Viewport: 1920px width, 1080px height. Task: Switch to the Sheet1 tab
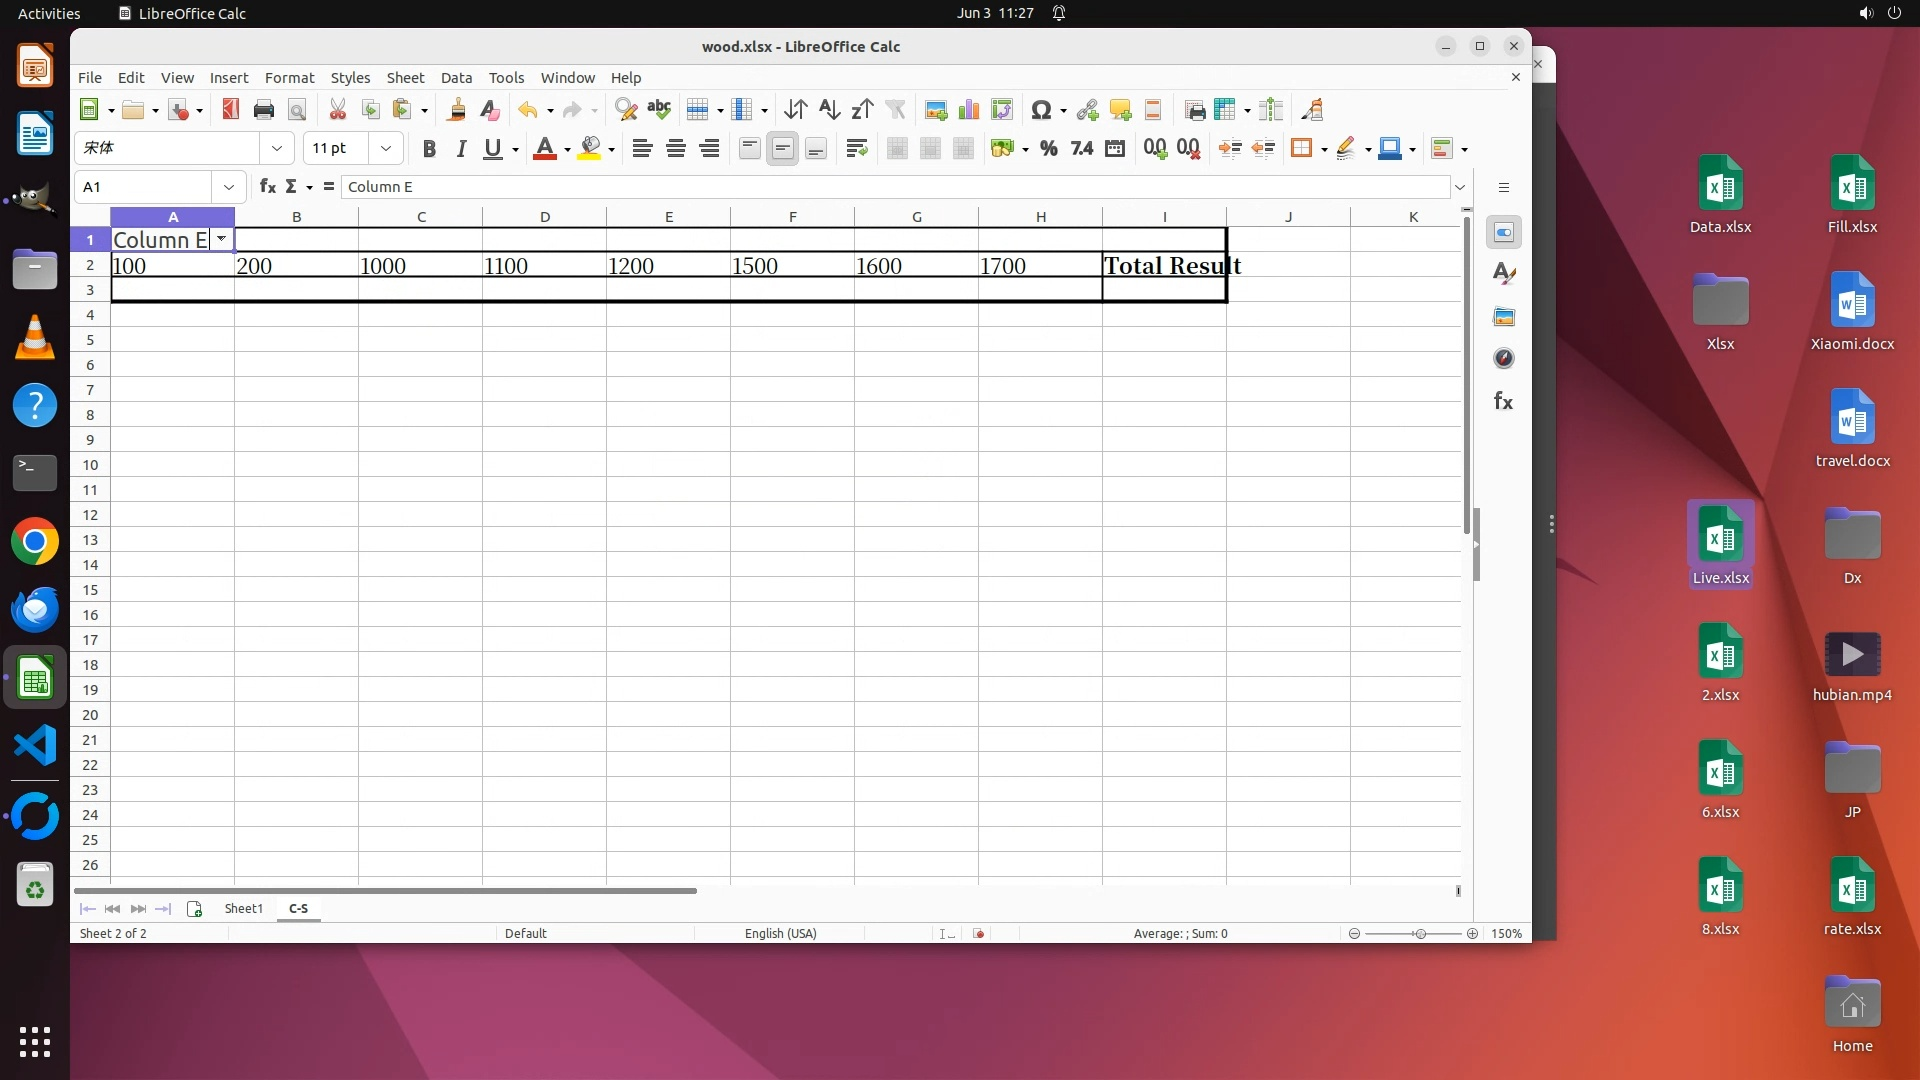click(x=243, y=909)
